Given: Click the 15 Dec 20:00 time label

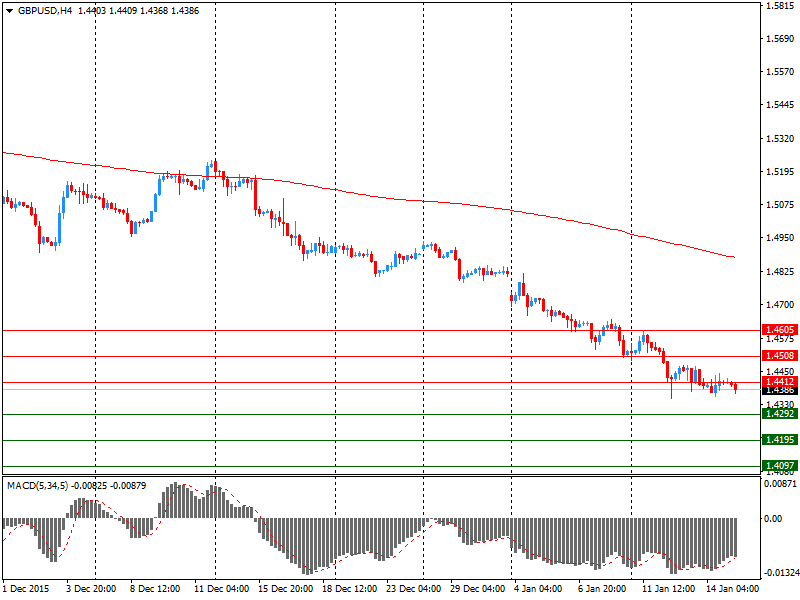Looking at the screenshot, I should [x=286, y=589].
